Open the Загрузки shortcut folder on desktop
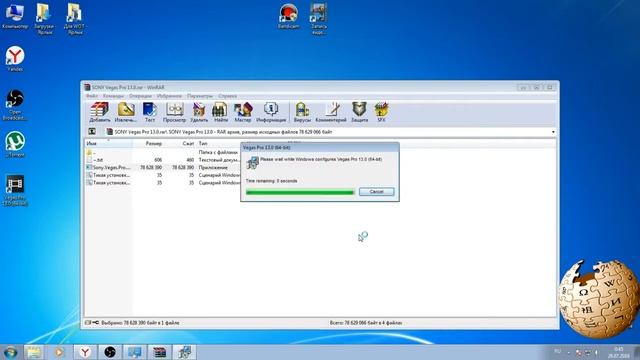Image resolution: width=640 pixels, height=360 pixels. (44, 19)
